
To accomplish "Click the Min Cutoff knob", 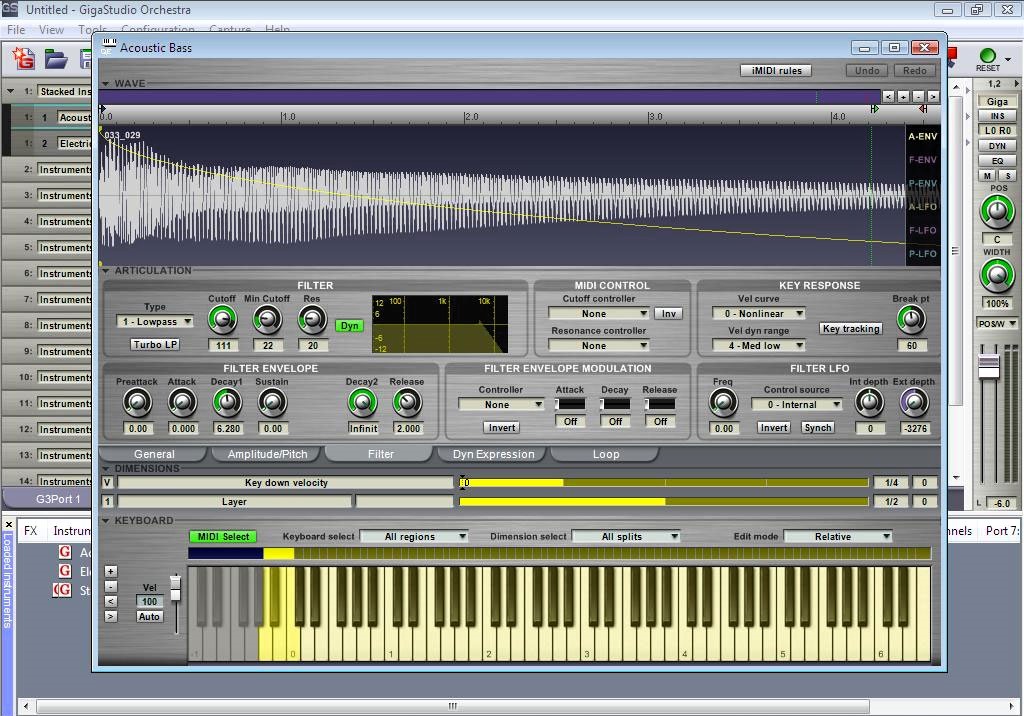I will coord(267,319).
